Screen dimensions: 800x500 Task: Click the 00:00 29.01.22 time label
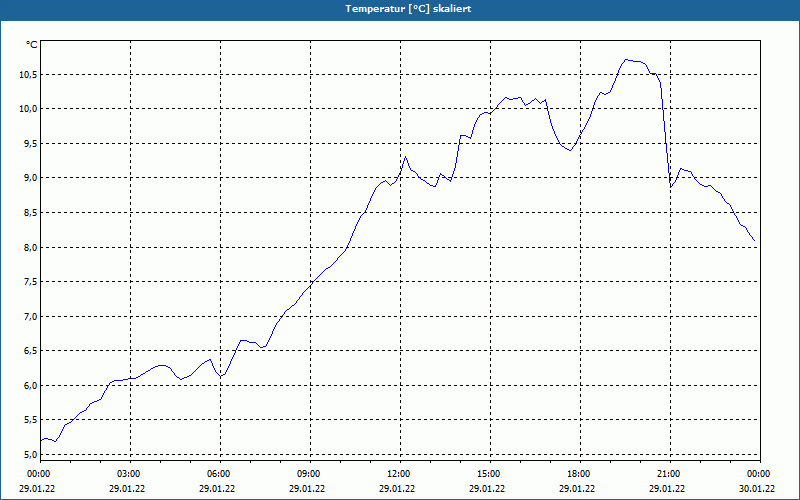[x=37, y=481]
